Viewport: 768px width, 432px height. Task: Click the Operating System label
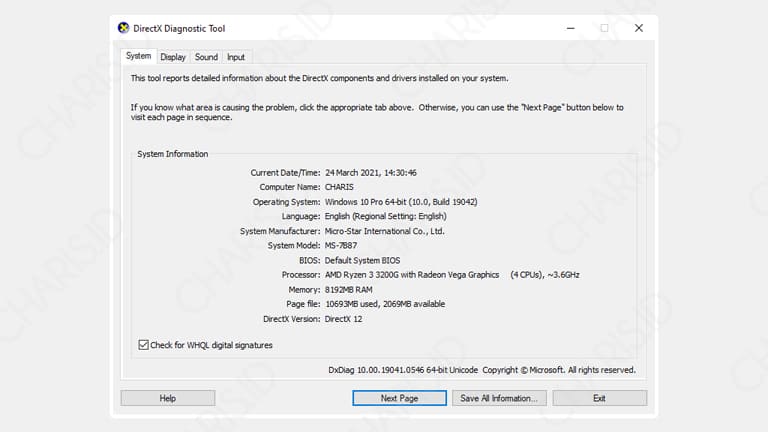pos(287,202)
